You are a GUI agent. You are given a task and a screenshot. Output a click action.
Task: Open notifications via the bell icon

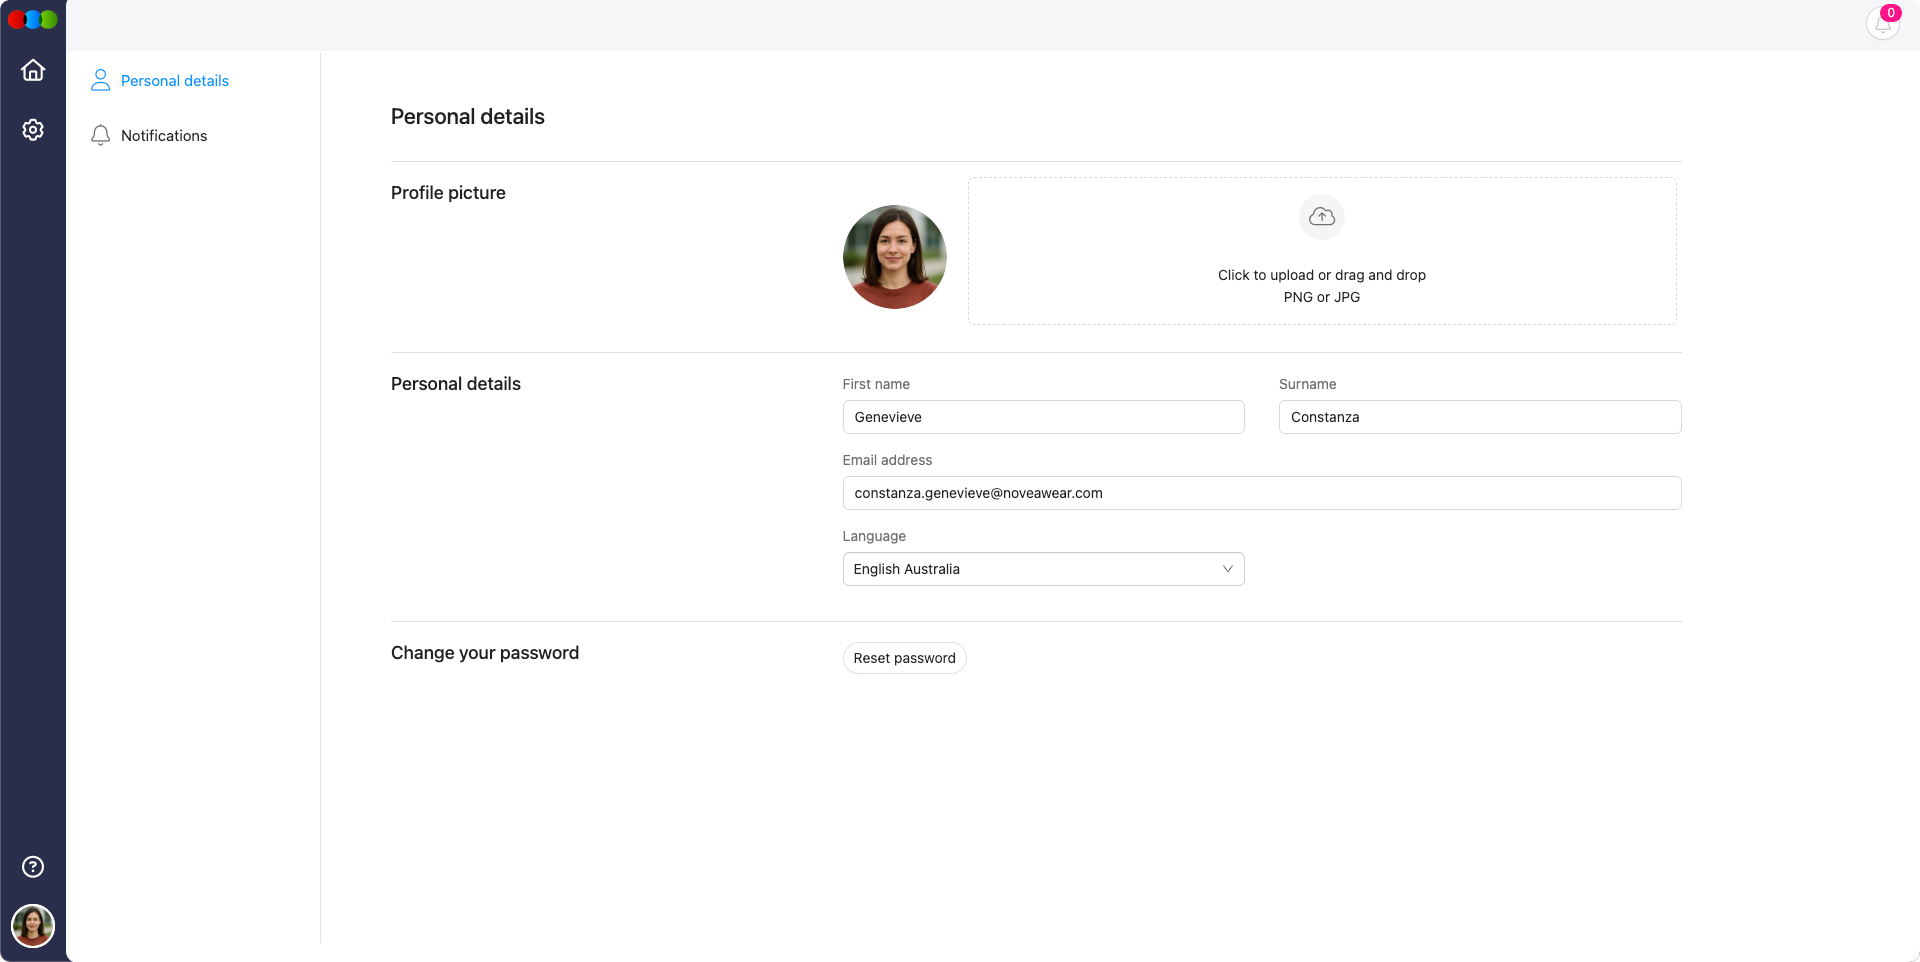click(x=1882, y=25)
